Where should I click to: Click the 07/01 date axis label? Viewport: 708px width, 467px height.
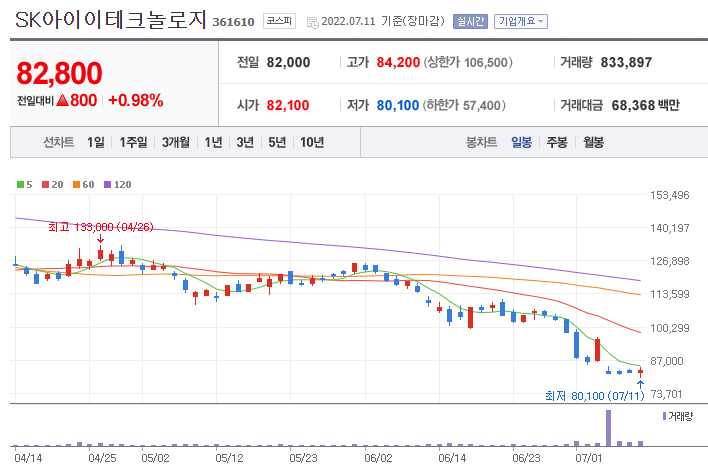588,458
